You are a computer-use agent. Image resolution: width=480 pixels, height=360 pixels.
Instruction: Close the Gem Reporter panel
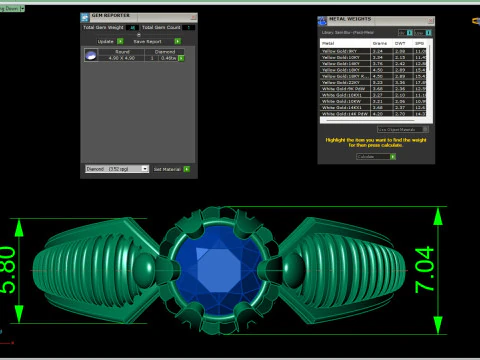click(193, 17)
